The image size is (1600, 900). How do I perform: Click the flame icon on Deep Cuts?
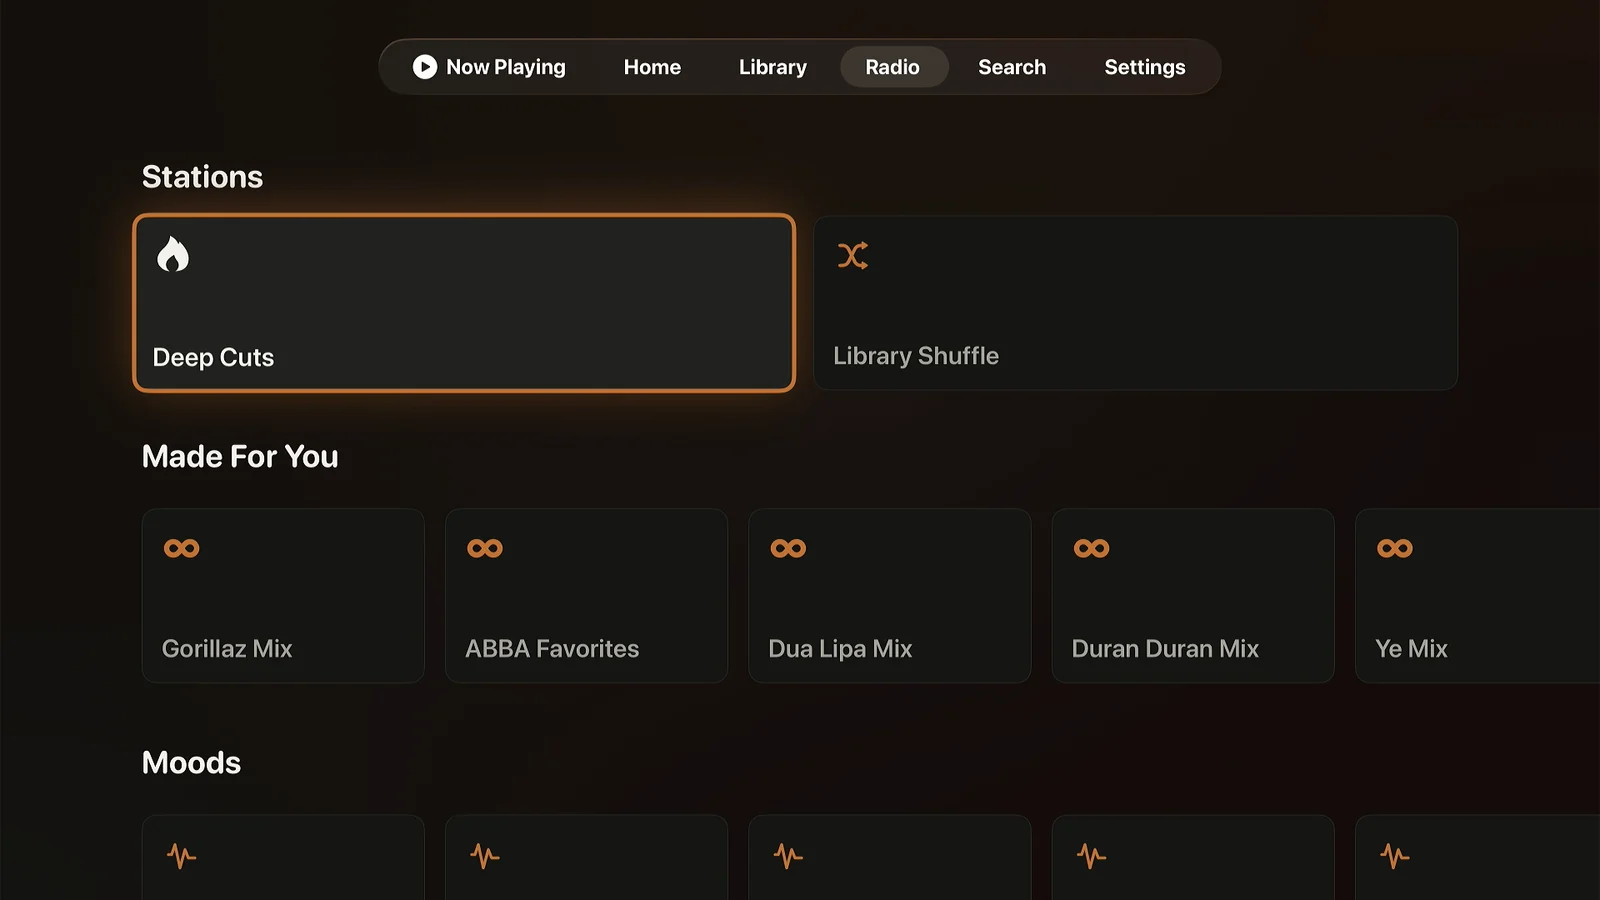coord(173,255)
